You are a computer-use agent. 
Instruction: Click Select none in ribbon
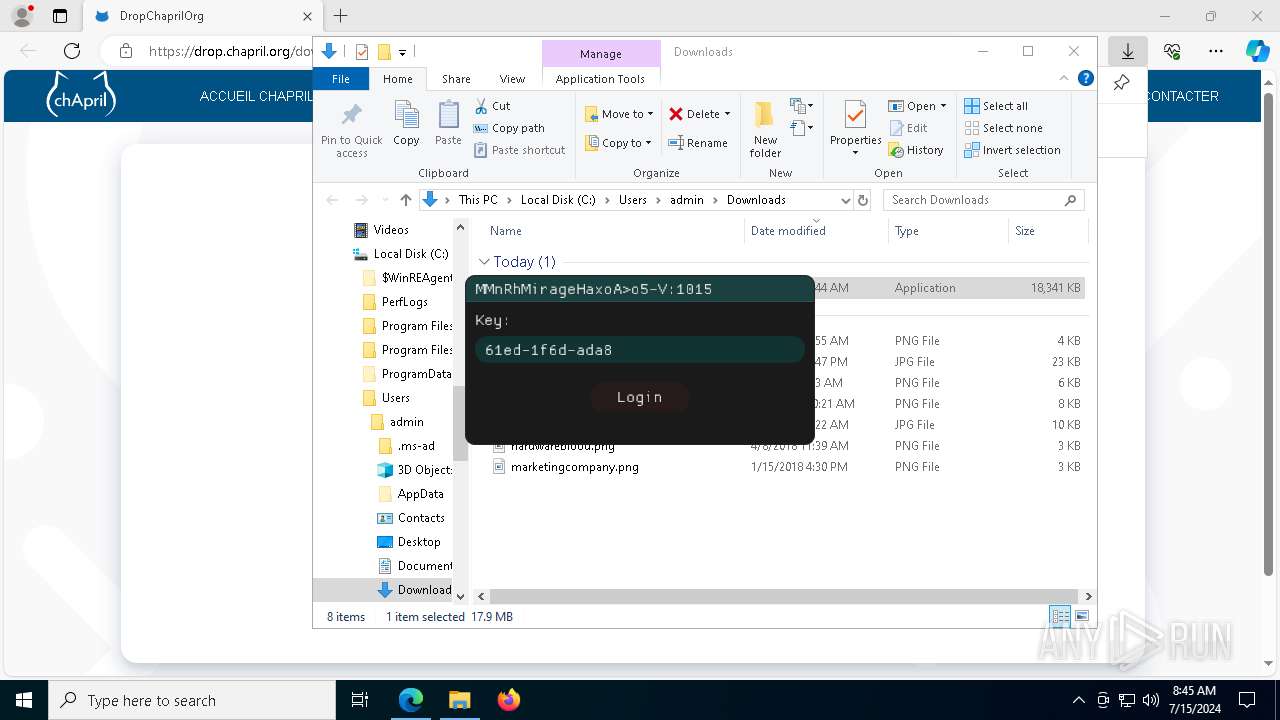(x=1003, y=128)
